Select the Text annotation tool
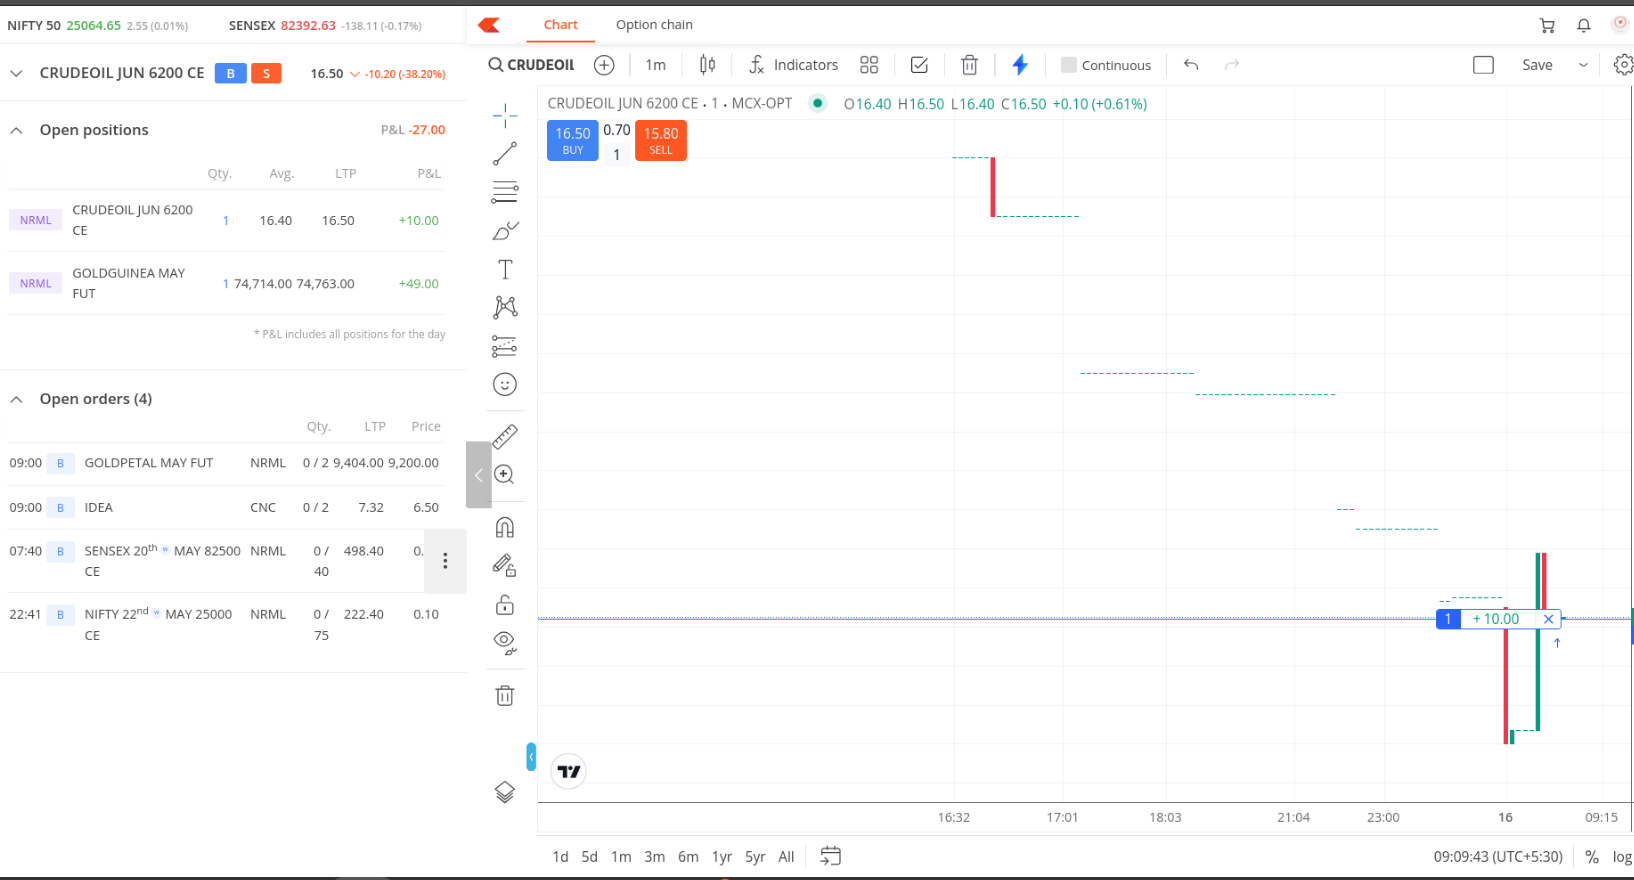1634x880 pixels. (505, 269)
